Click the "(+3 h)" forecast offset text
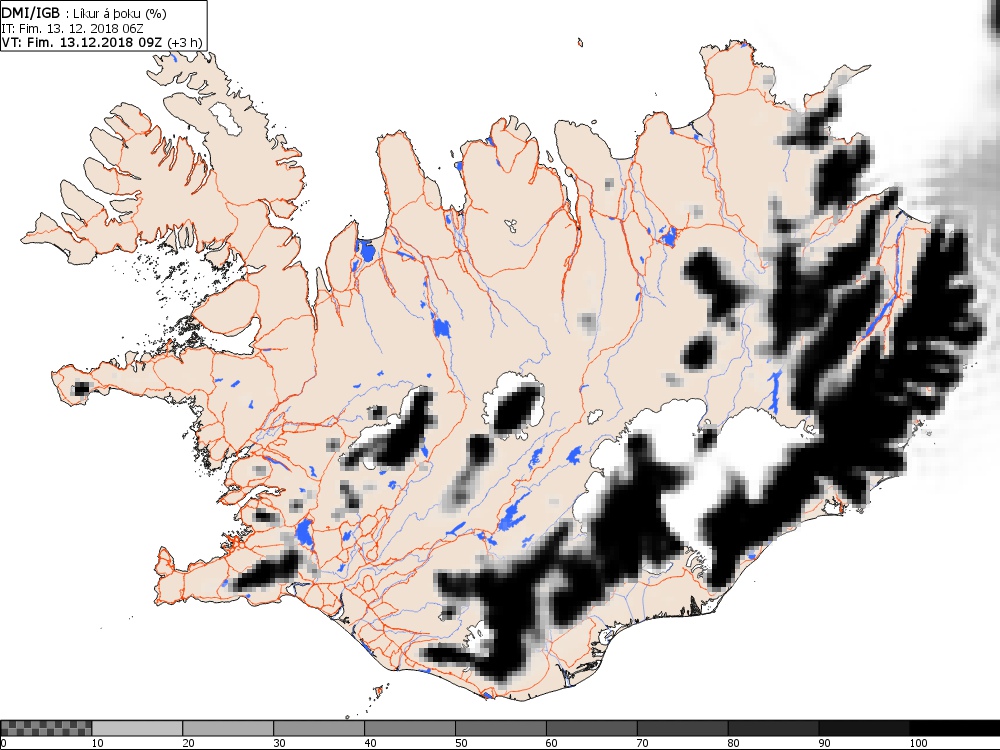Viewport: 1000px width, 750px height. point(184,43)
